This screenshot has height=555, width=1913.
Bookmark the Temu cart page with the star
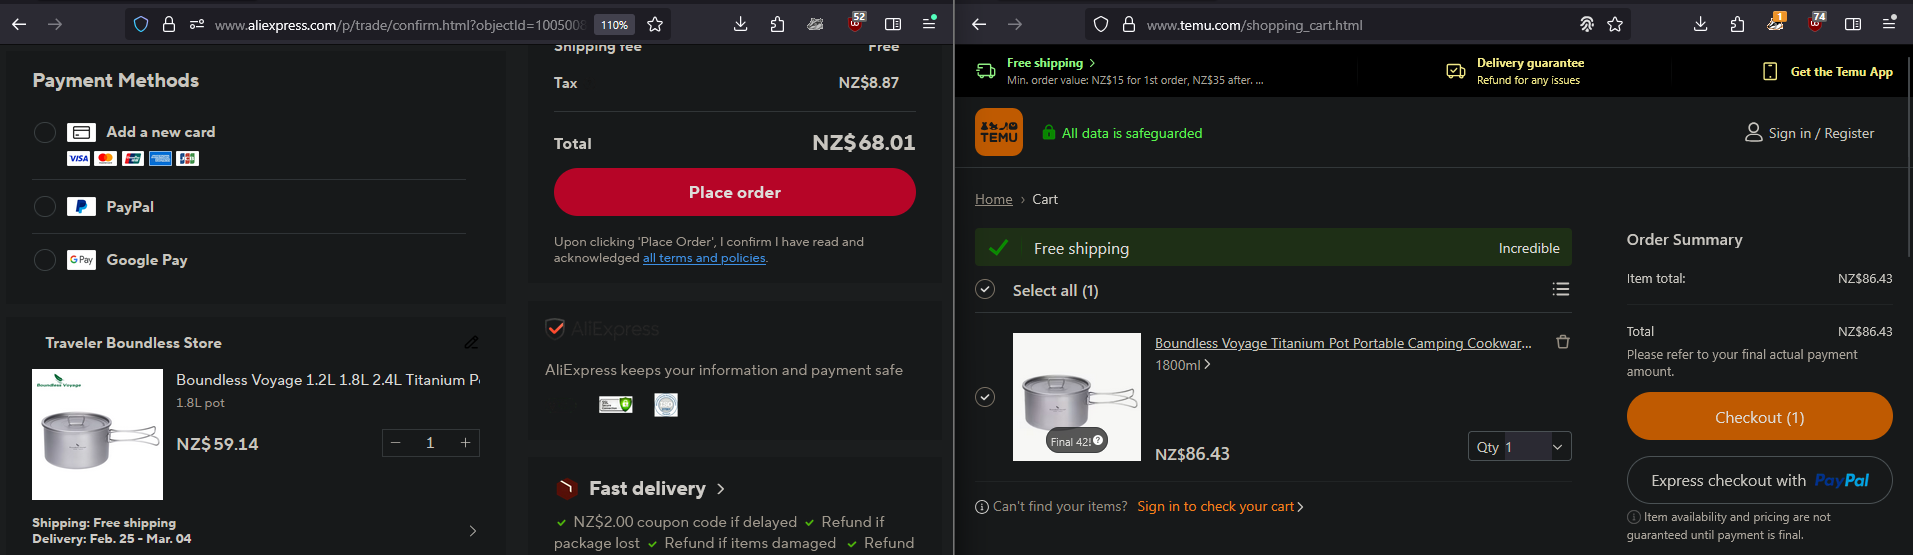point(1615,24)
